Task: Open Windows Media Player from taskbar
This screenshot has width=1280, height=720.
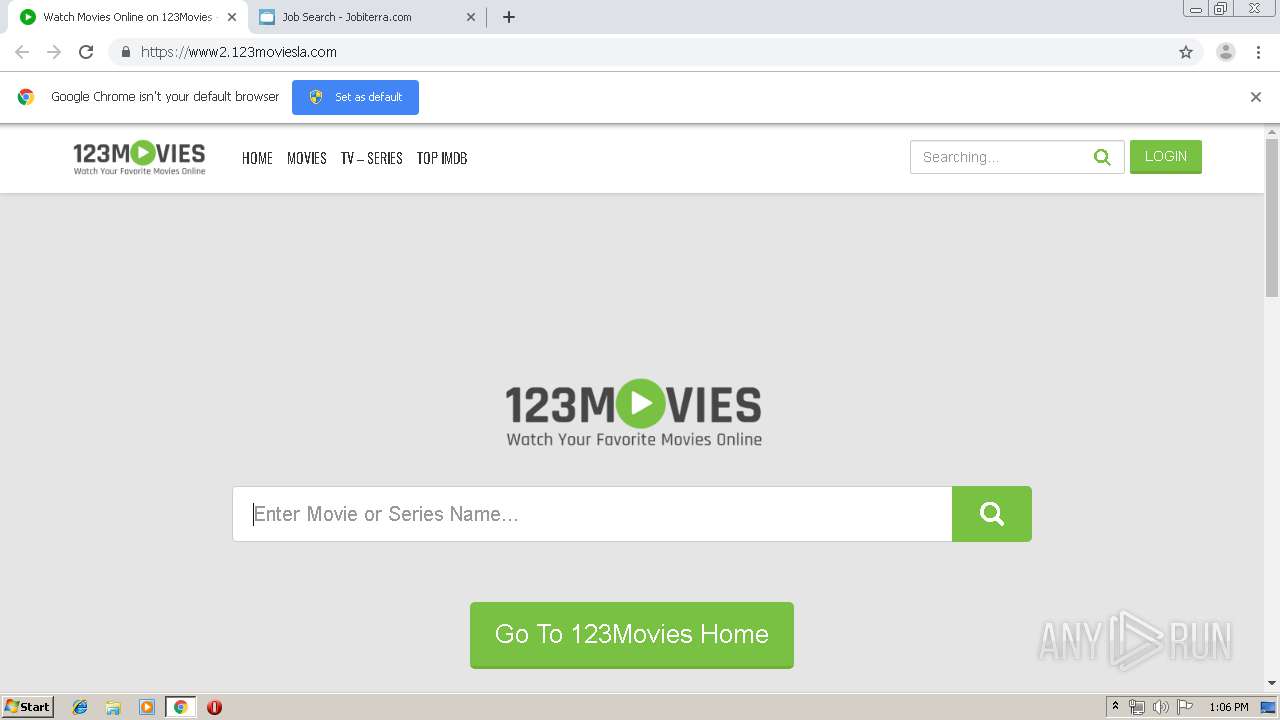Action: (147, 707)
